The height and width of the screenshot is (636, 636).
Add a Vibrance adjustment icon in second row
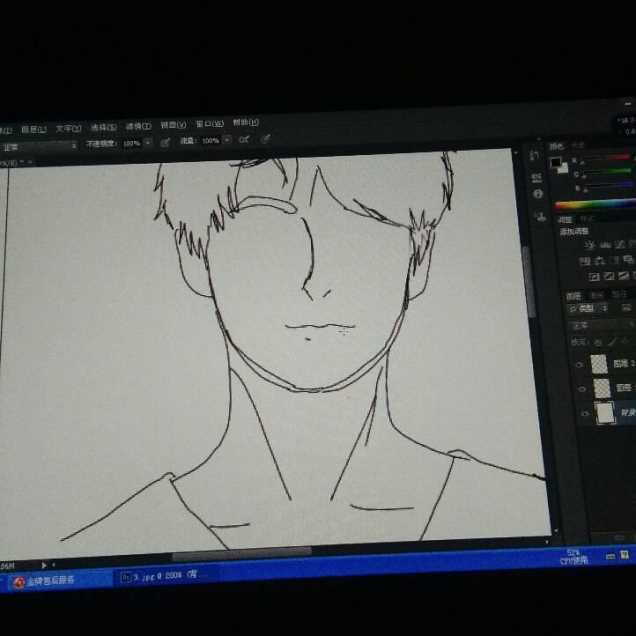(x=584, y=261)
